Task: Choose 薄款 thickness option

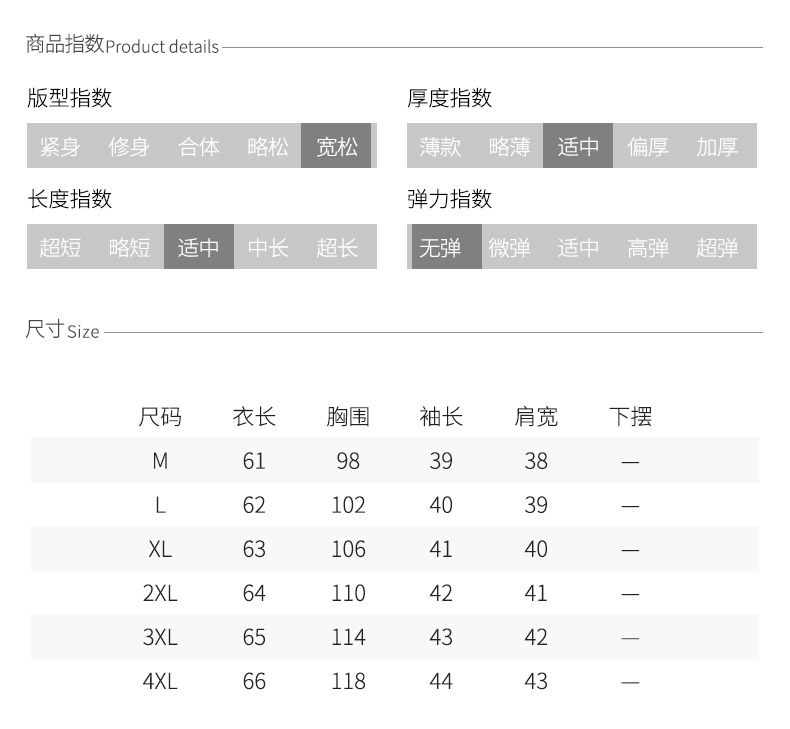Action: [x=440, y=146]
